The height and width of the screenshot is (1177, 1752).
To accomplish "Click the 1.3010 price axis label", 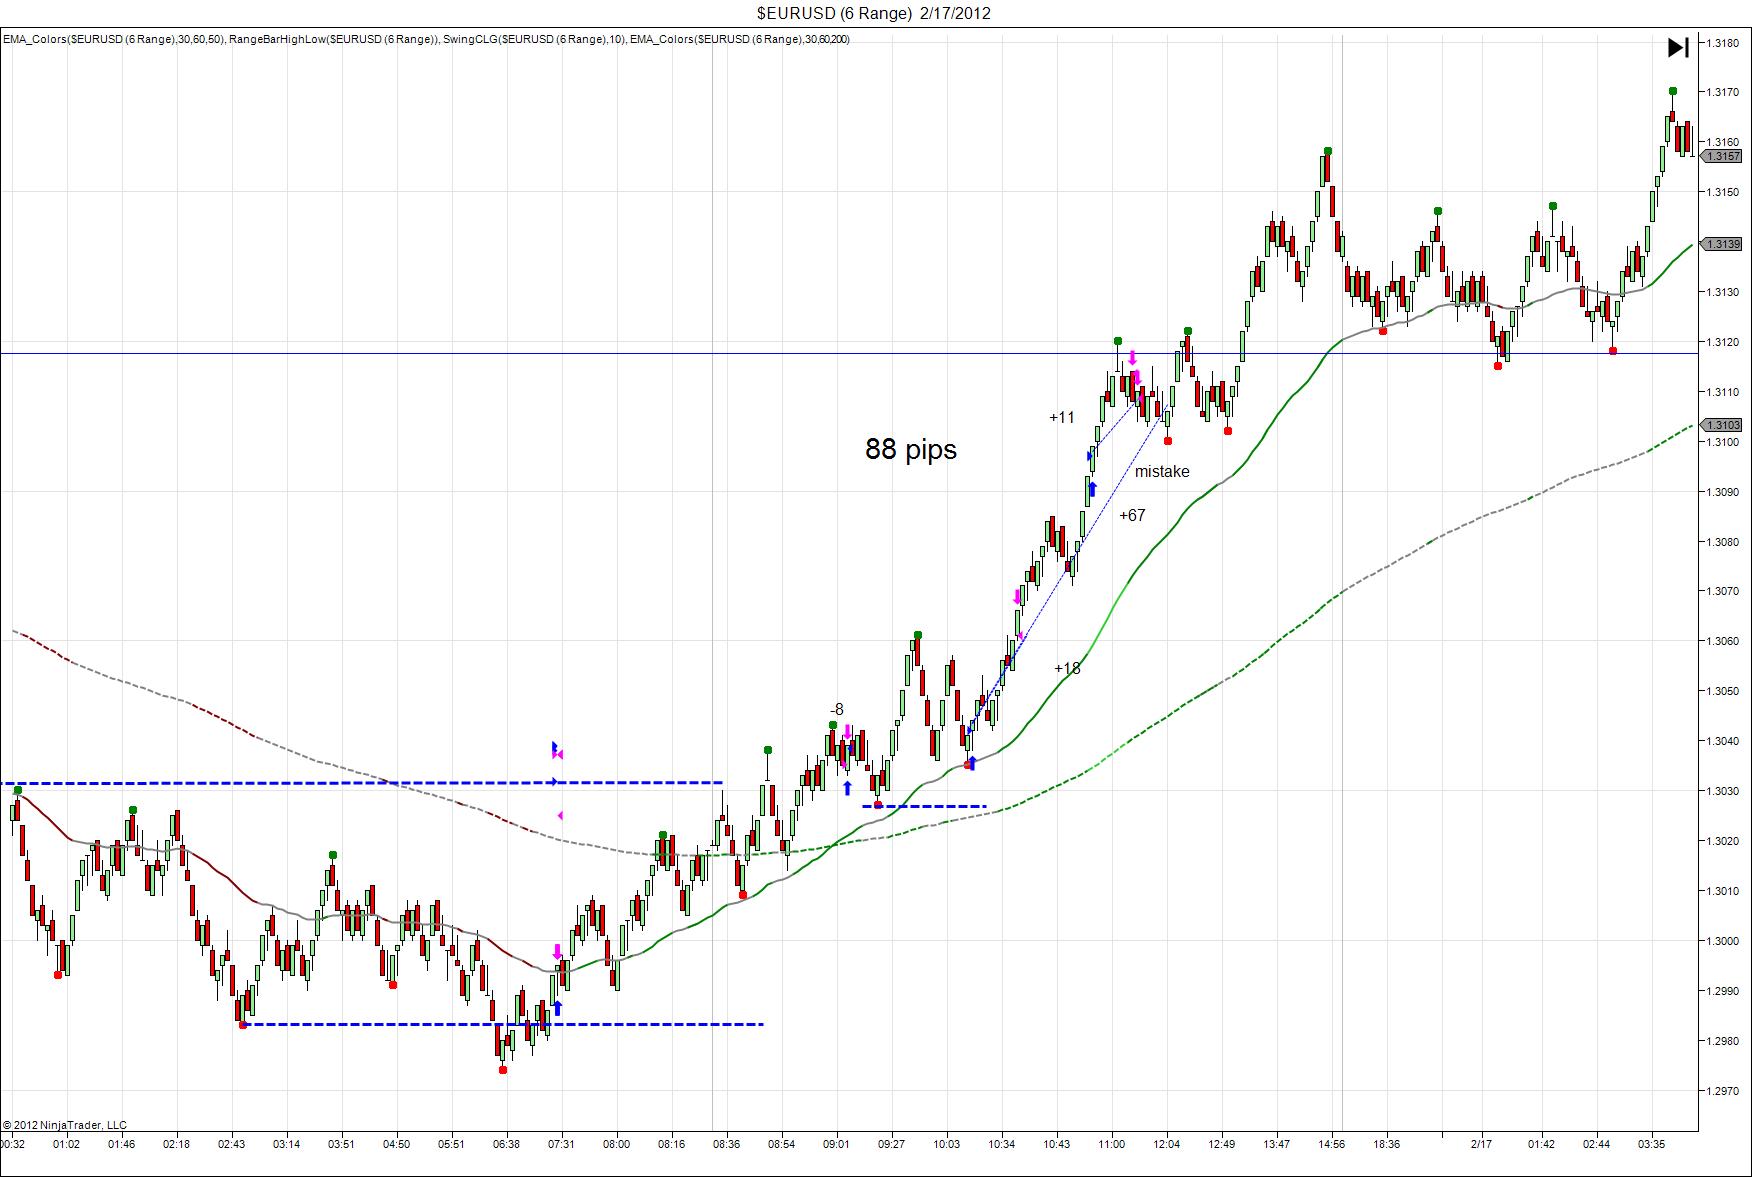I will point(1724,891).
